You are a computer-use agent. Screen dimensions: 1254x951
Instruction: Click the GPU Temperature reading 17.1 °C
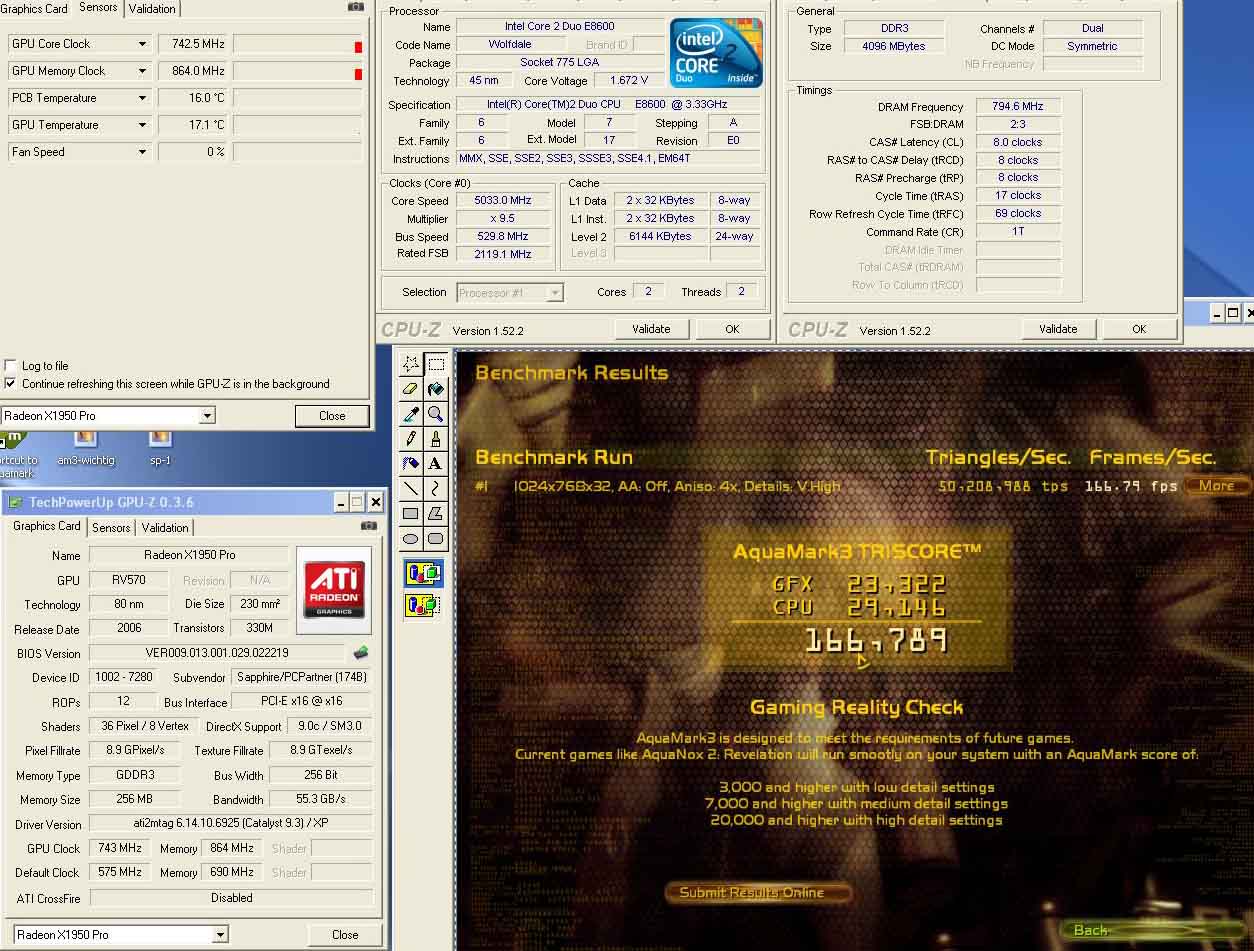coord(194,125)
